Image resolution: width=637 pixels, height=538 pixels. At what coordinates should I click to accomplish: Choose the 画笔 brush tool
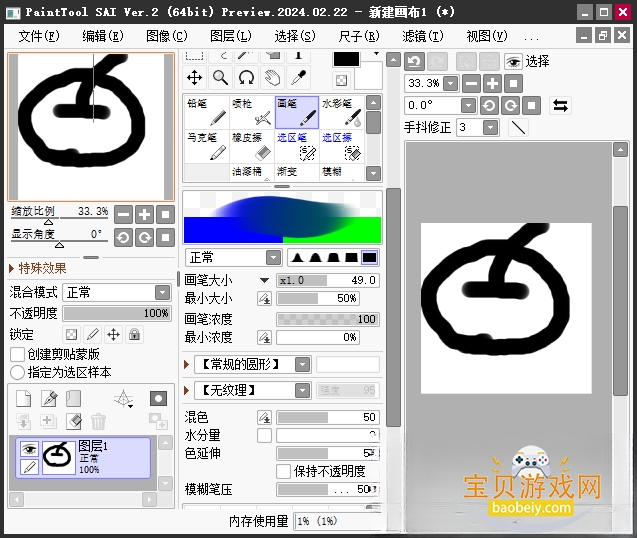[x=297, y=112]
